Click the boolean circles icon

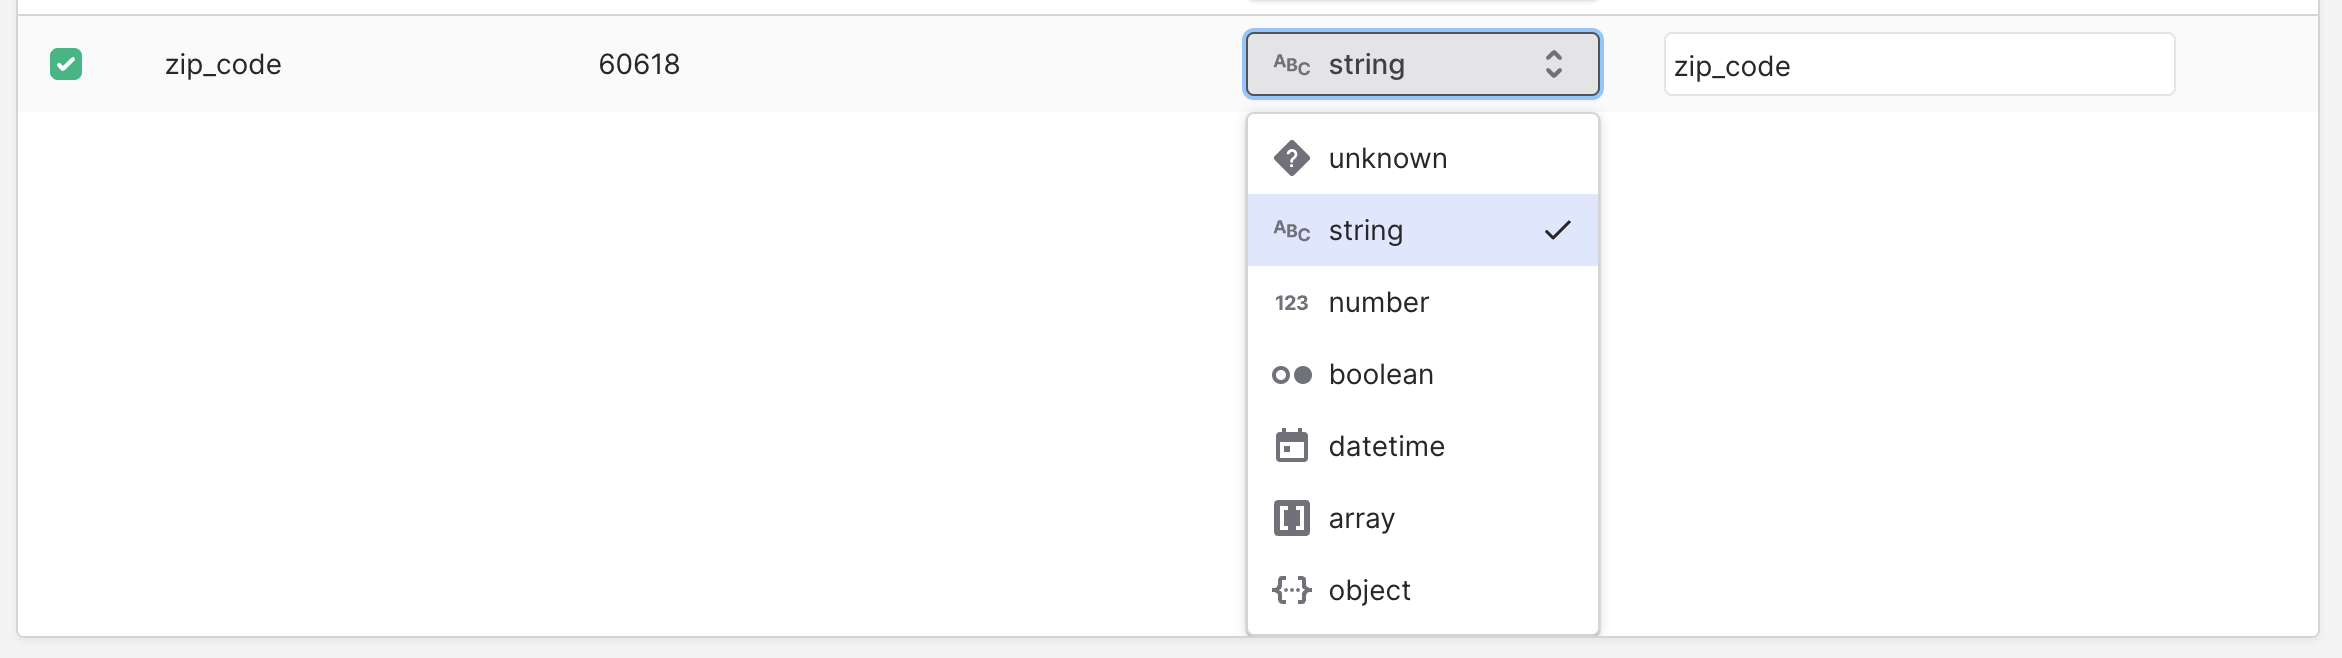(1291, 374)
